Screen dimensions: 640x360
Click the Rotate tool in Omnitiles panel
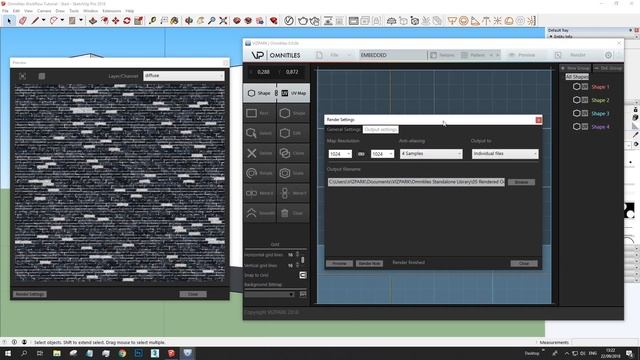coord(260,173)
